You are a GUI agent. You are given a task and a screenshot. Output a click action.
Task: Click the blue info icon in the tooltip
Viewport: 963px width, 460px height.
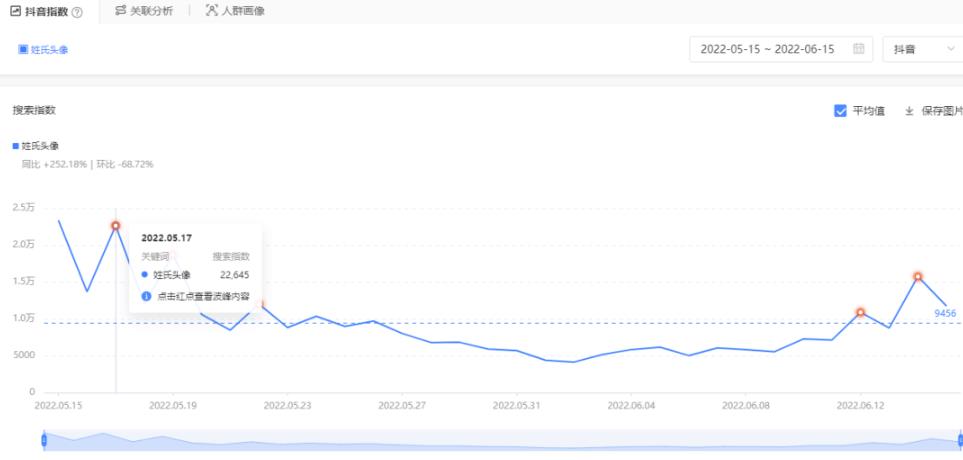(x=146, y=296)
